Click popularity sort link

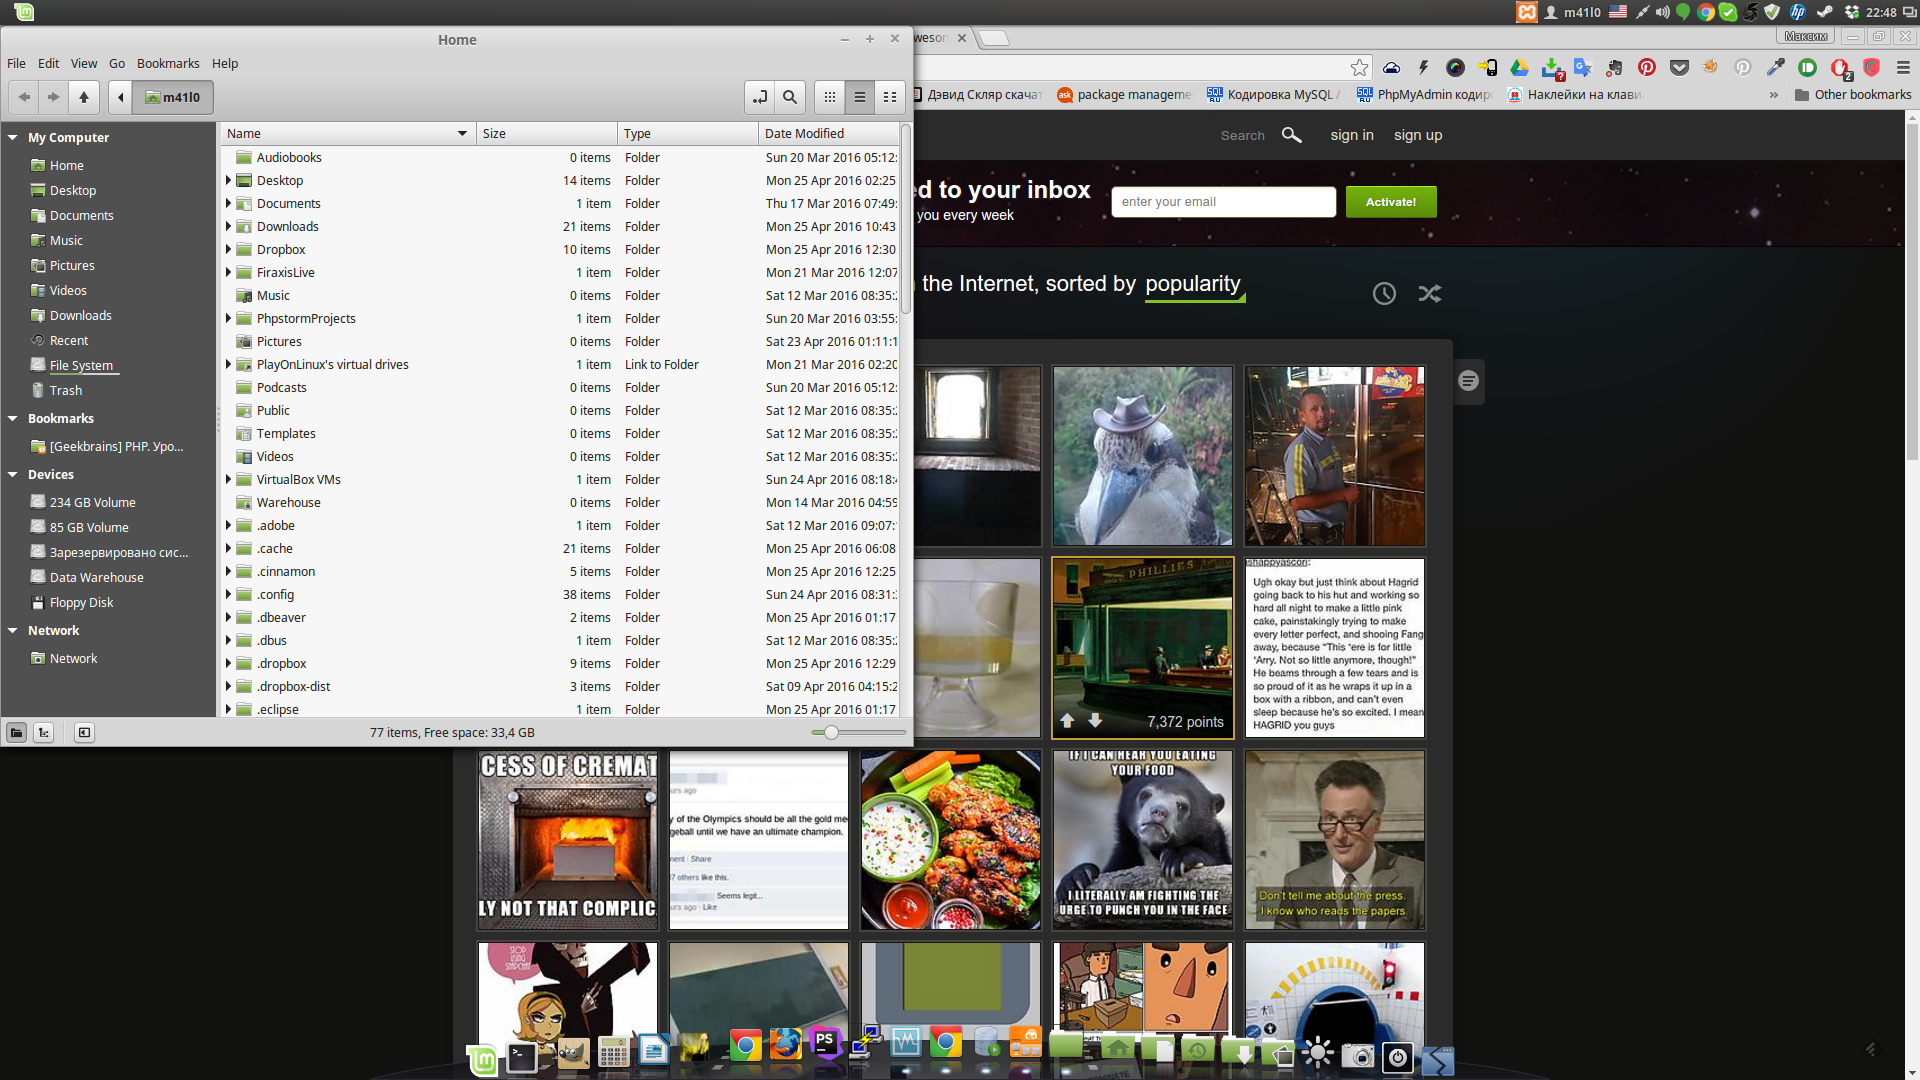pyautogui.click(x=1193, y=284)
